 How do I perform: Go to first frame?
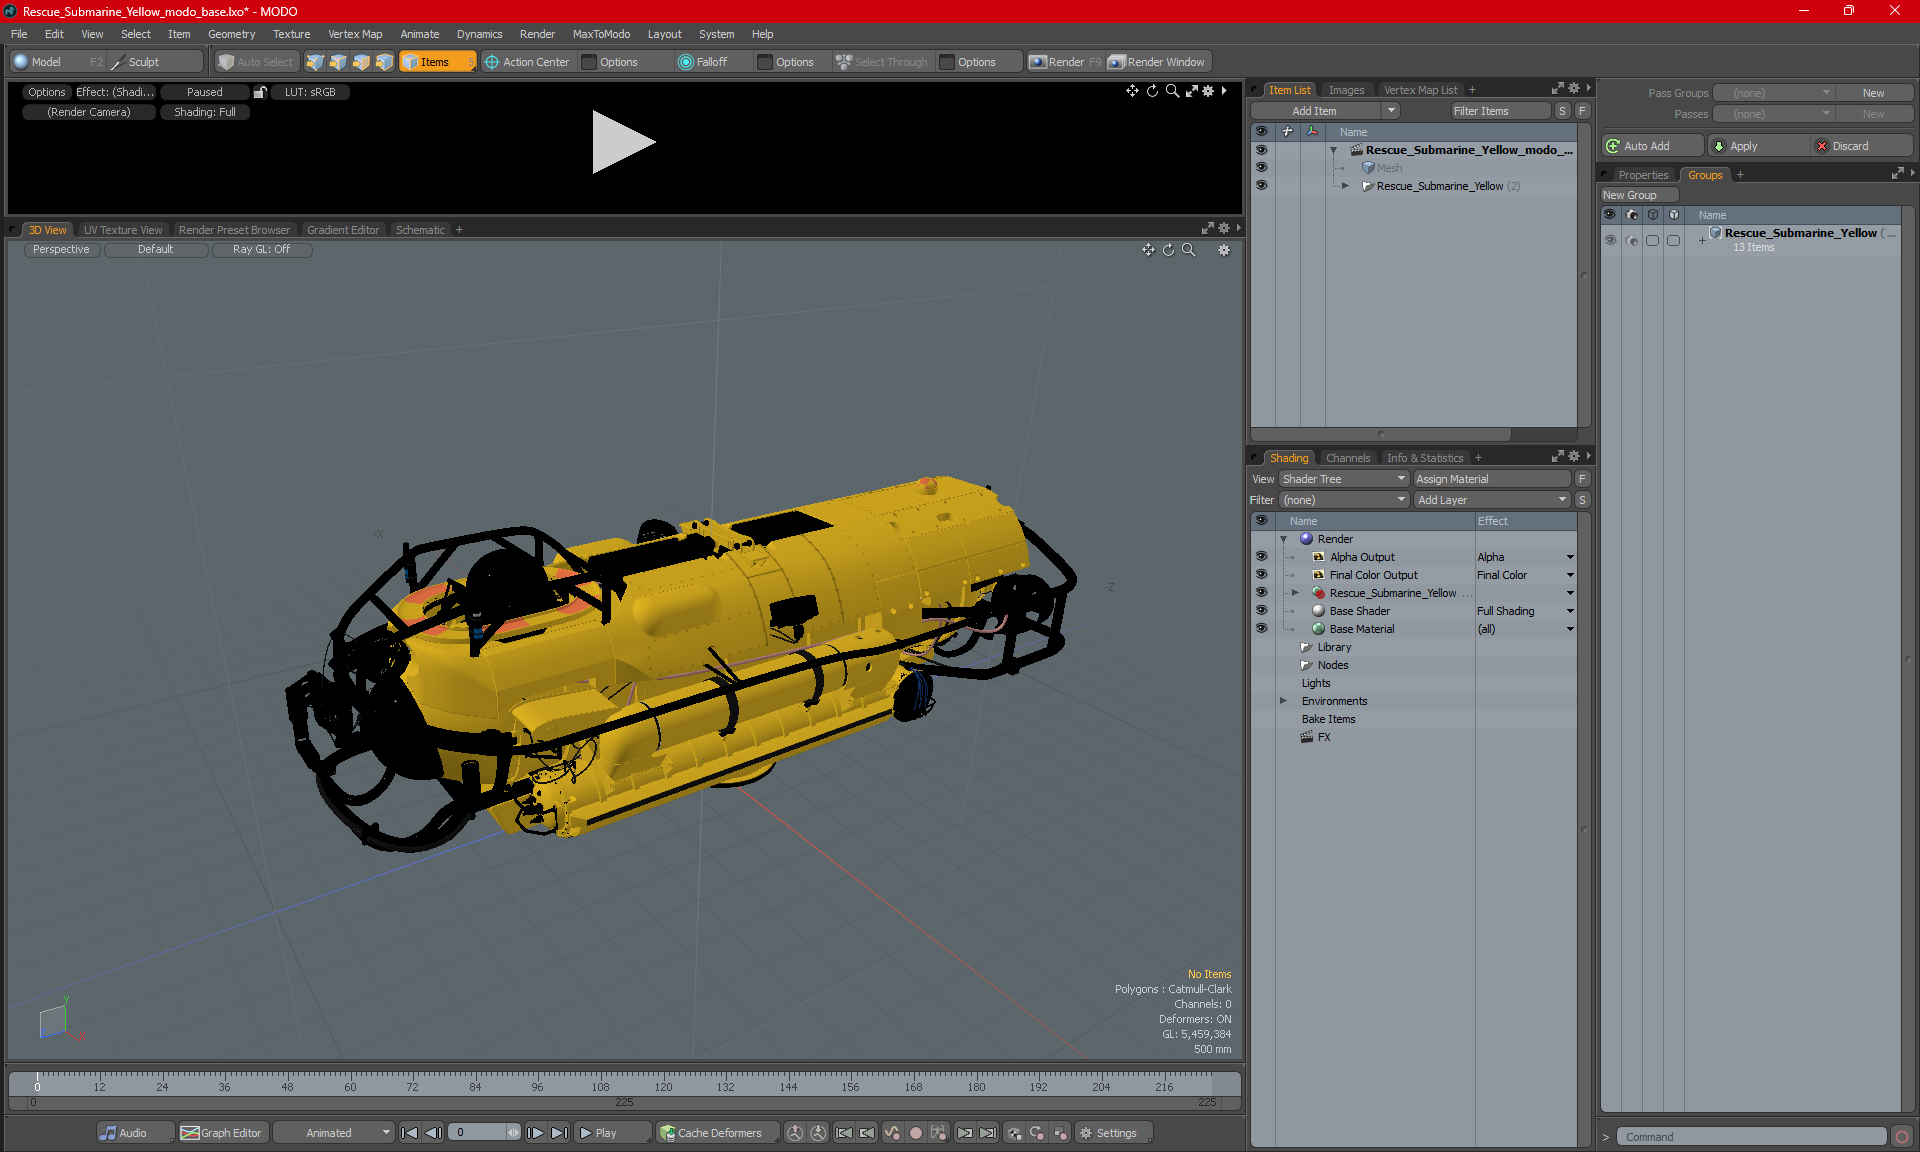409,1133
